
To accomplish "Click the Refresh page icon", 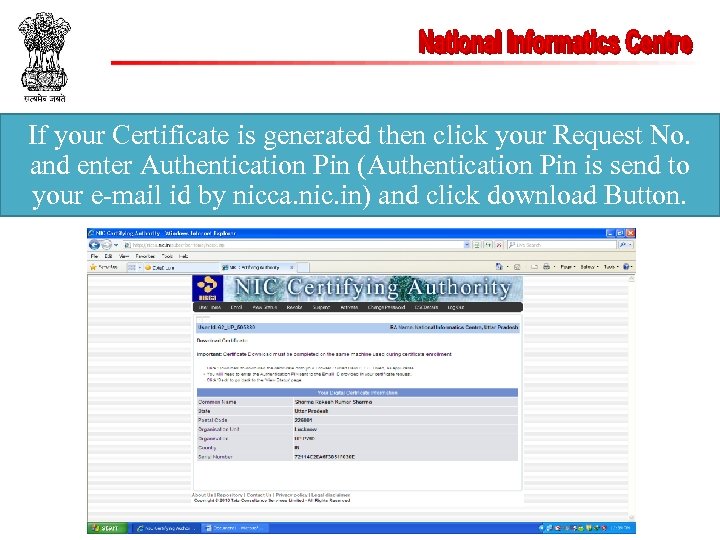I will [x=488, y=245].
